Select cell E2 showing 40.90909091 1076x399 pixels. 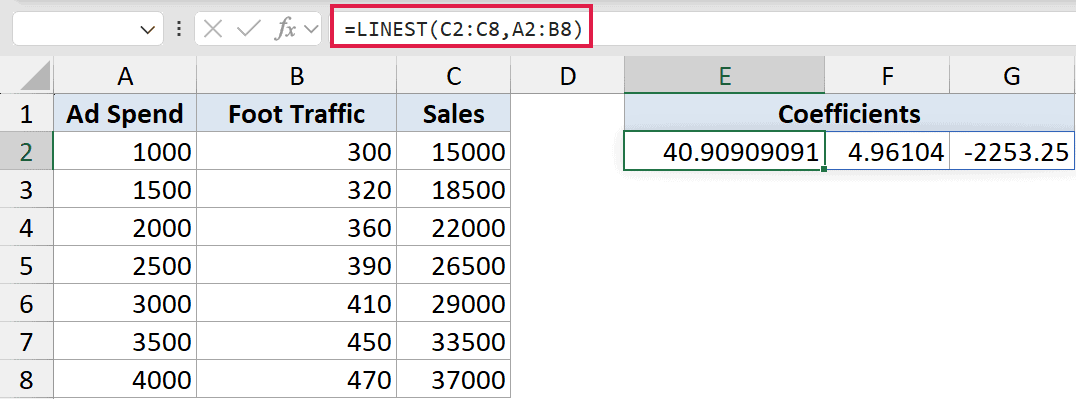[725, 151]
